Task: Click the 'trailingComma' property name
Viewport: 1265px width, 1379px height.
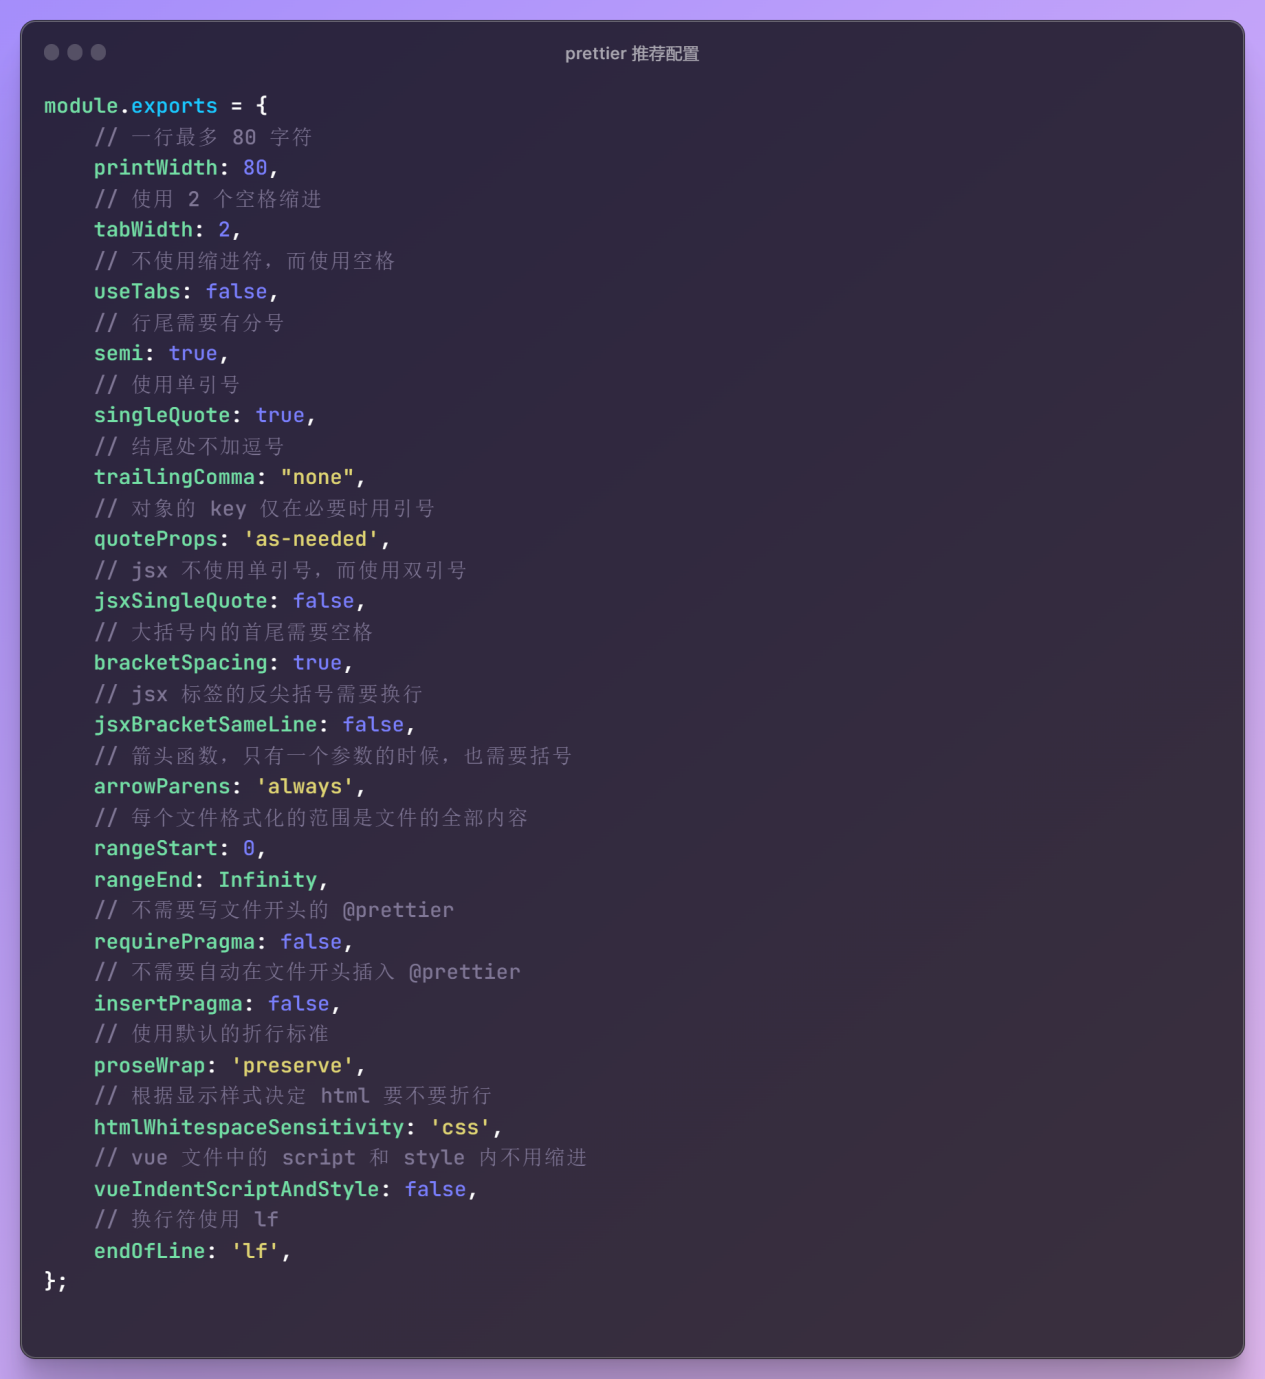Action: click(x=174, y=478)
